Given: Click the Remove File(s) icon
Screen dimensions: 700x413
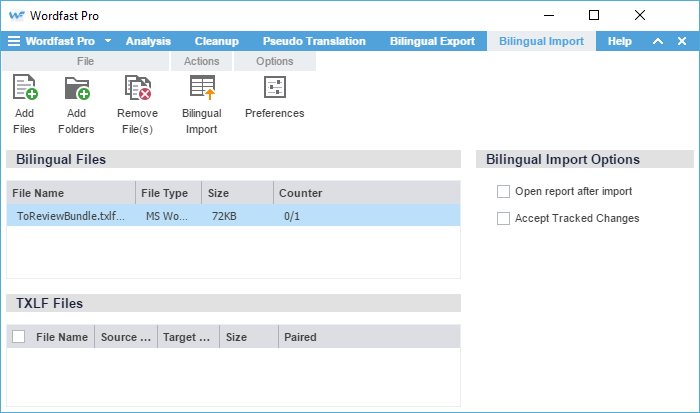Looking at the screenshot, I should (x=137, y=89).
